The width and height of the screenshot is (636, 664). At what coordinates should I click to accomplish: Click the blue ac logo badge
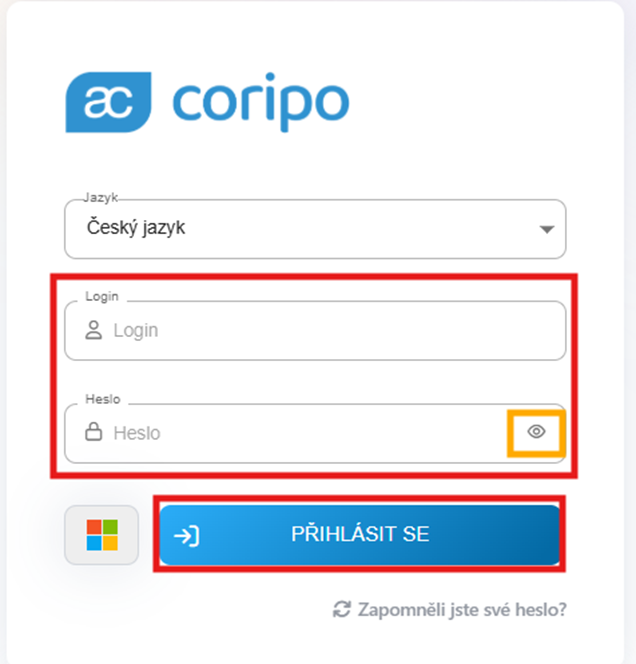108,102
